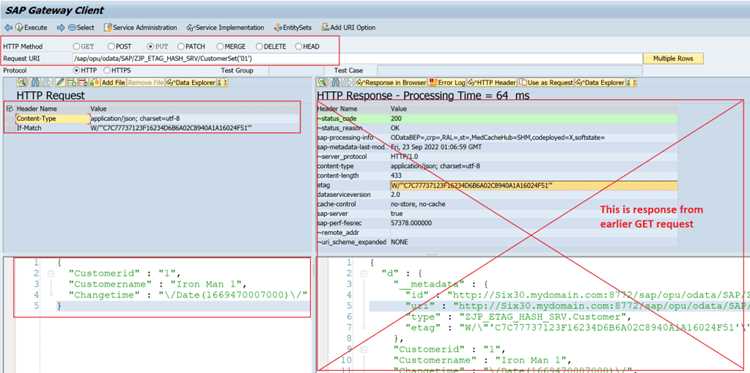Image resolution: width=750 pixels, height=373 pixels.
Task: Collapse the fold marker in request body
Action: (x=51, y=274)
